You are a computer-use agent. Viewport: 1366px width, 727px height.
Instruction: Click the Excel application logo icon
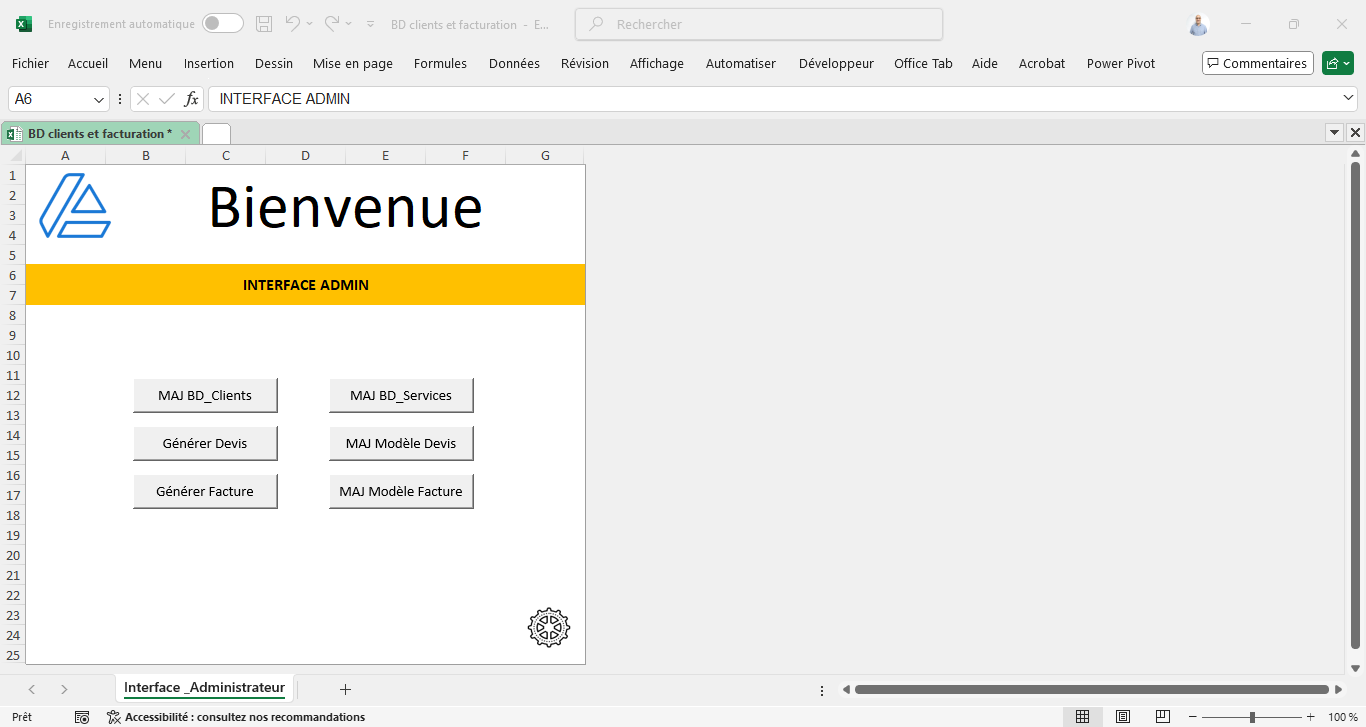24,24
